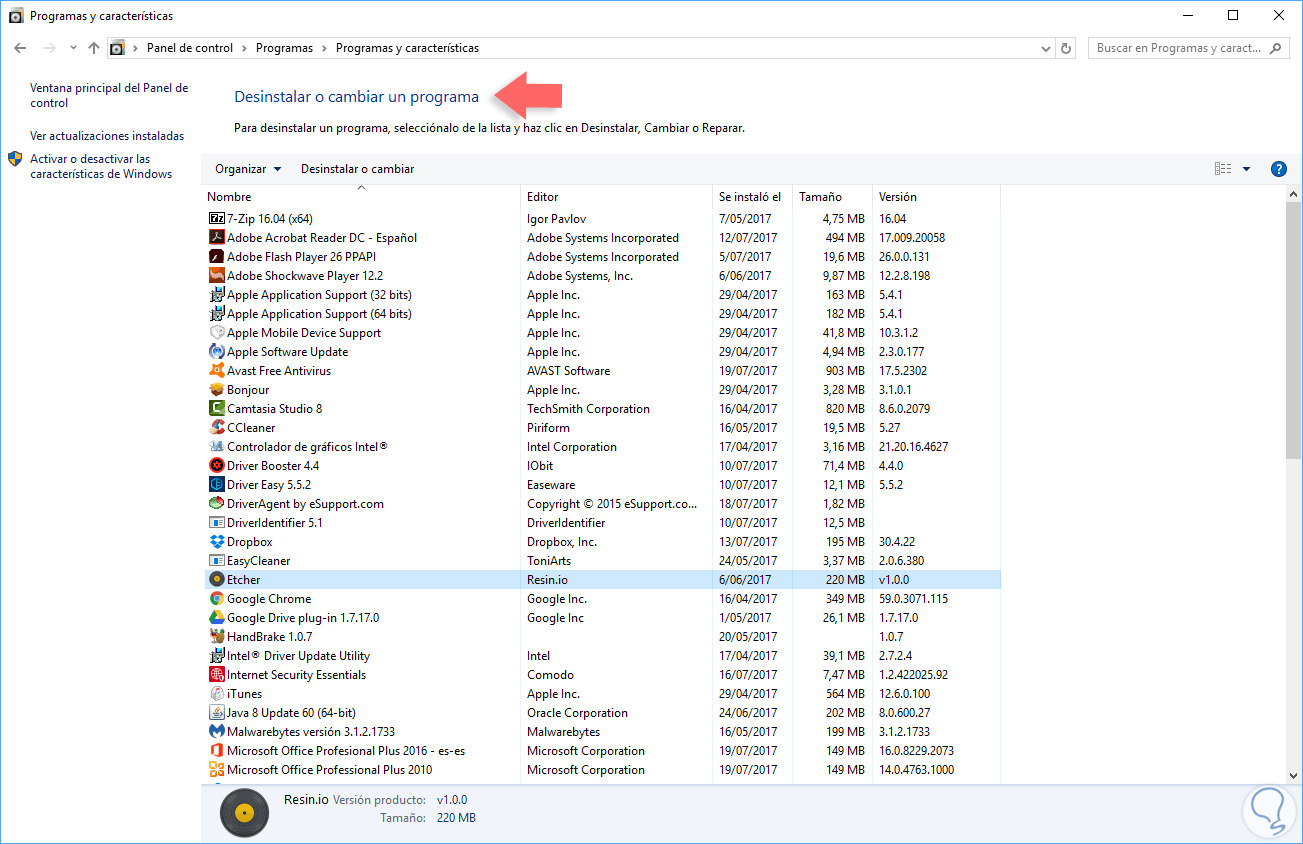This screenshot has height=844, width=1303.
Task: Click the iTunes program icon
Action: point(217,693)
